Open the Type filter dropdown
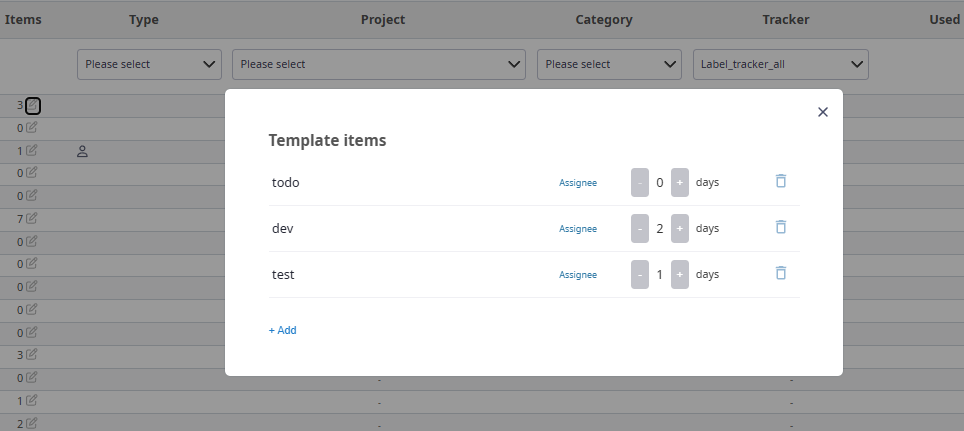Viewport: 964px width, 431px height. click(x=149, y=64)
